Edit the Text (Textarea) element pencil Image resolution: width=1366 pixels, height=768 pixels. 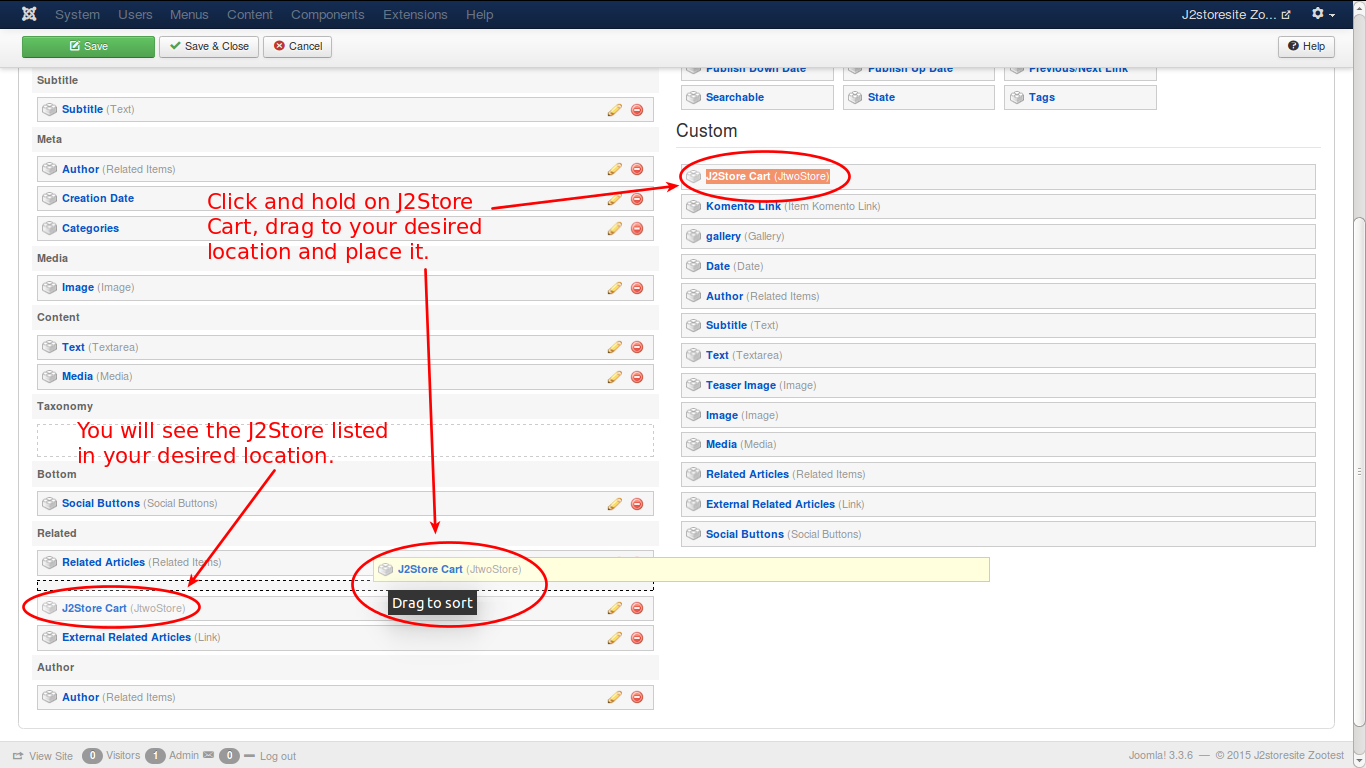click(x=615, y=347)
